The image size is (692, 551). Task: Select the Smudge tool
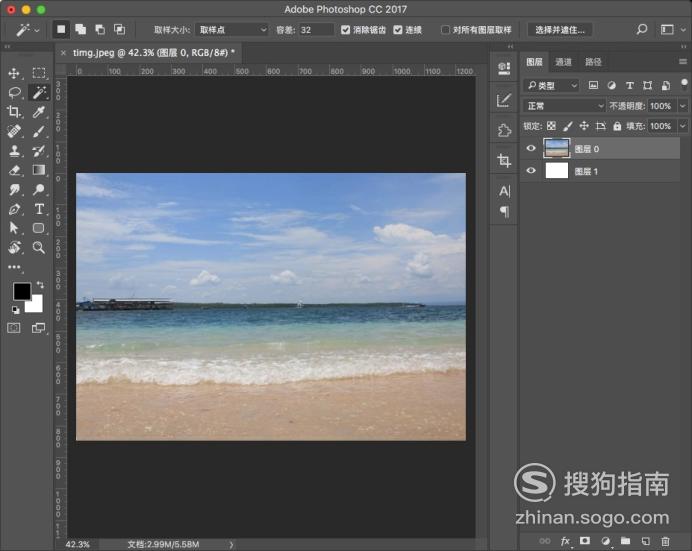14,190
